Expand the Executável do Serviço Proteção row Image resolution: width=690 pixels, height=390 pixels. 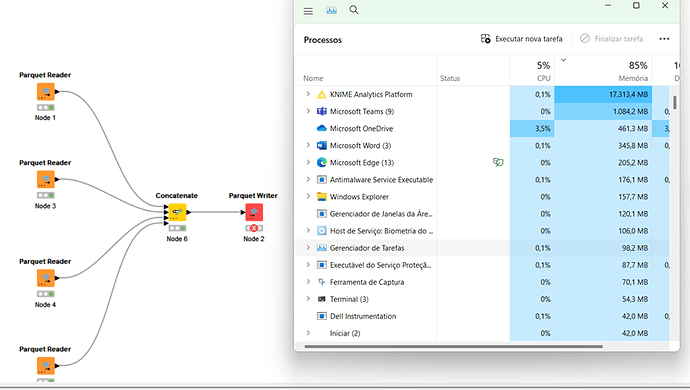[308, 265]
